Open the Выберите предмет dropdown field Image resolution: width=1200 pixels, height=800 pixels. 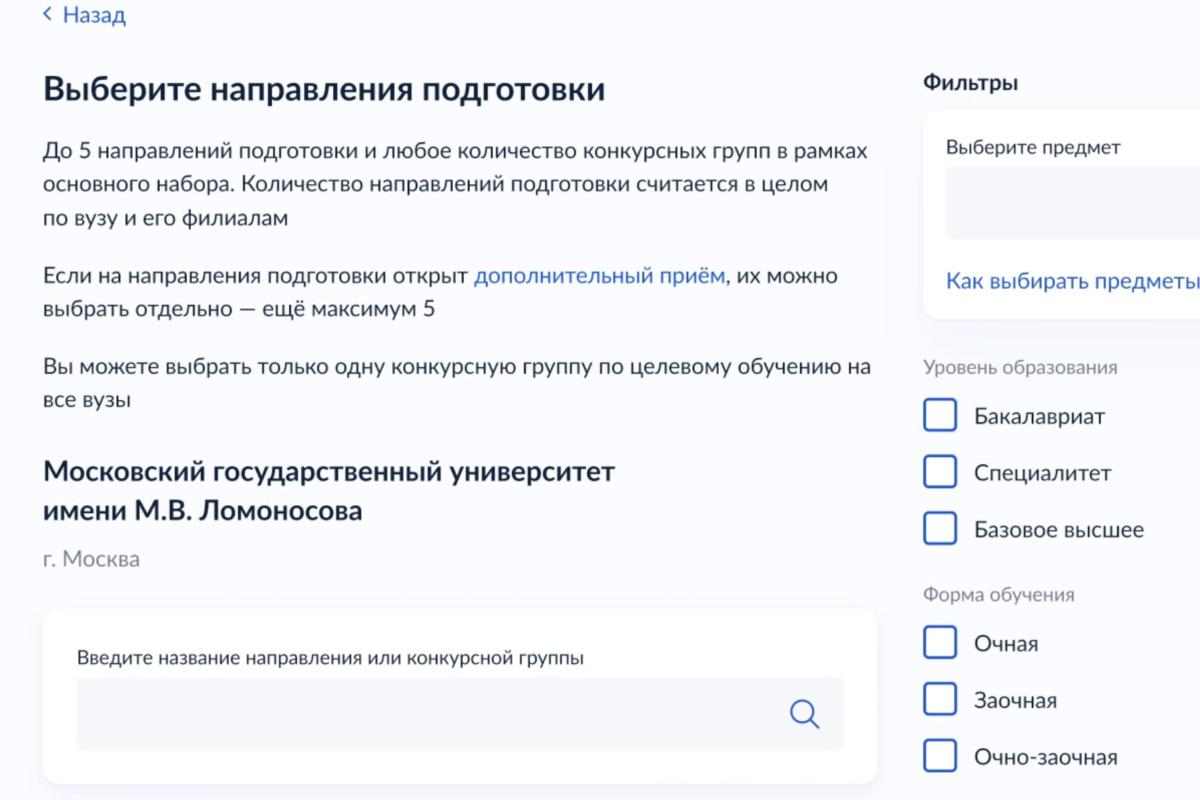(1073, 204)
